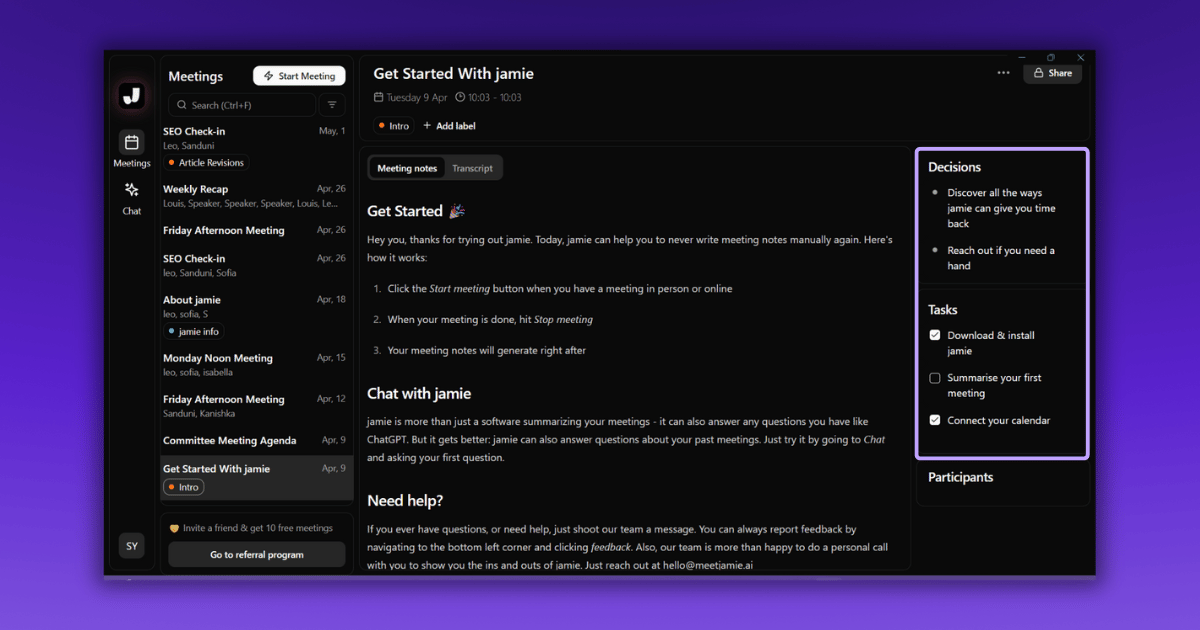Open SEO Check-in meeting with leo, Sanduni, Sofia

pos(256,265)
